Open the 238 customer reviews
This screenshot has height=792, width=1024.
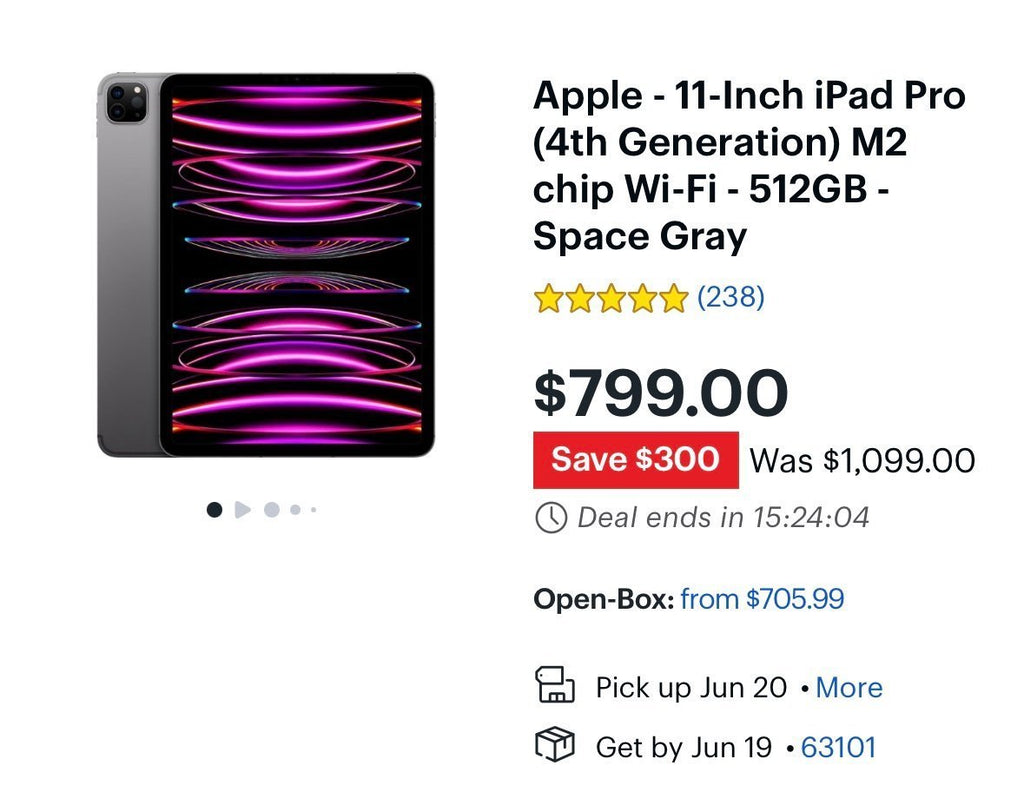pyautogui.click(x=732, y=296)
